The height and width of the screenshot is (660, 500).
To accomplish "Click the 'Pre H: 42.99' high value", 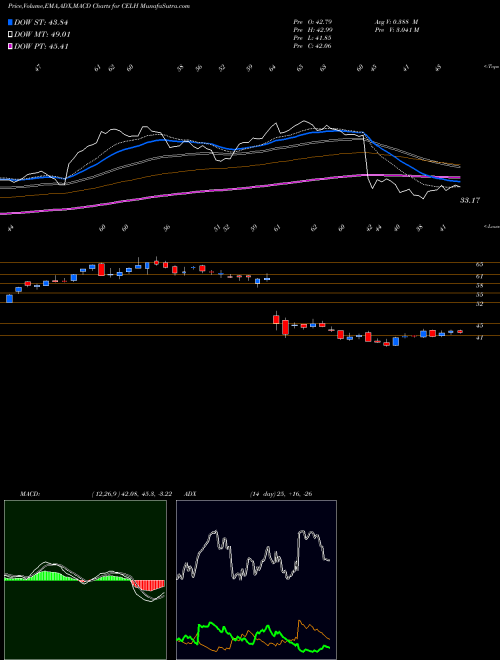I will pyautogui.click(x=313, y=30).
